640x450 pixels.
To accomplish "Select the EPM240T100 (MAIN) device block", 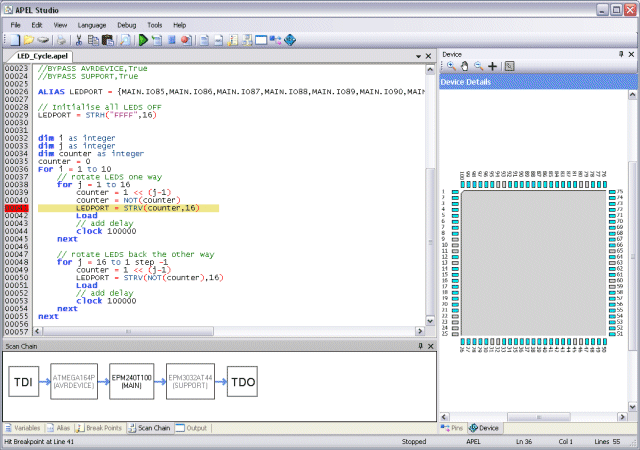I will pos(131,383).
